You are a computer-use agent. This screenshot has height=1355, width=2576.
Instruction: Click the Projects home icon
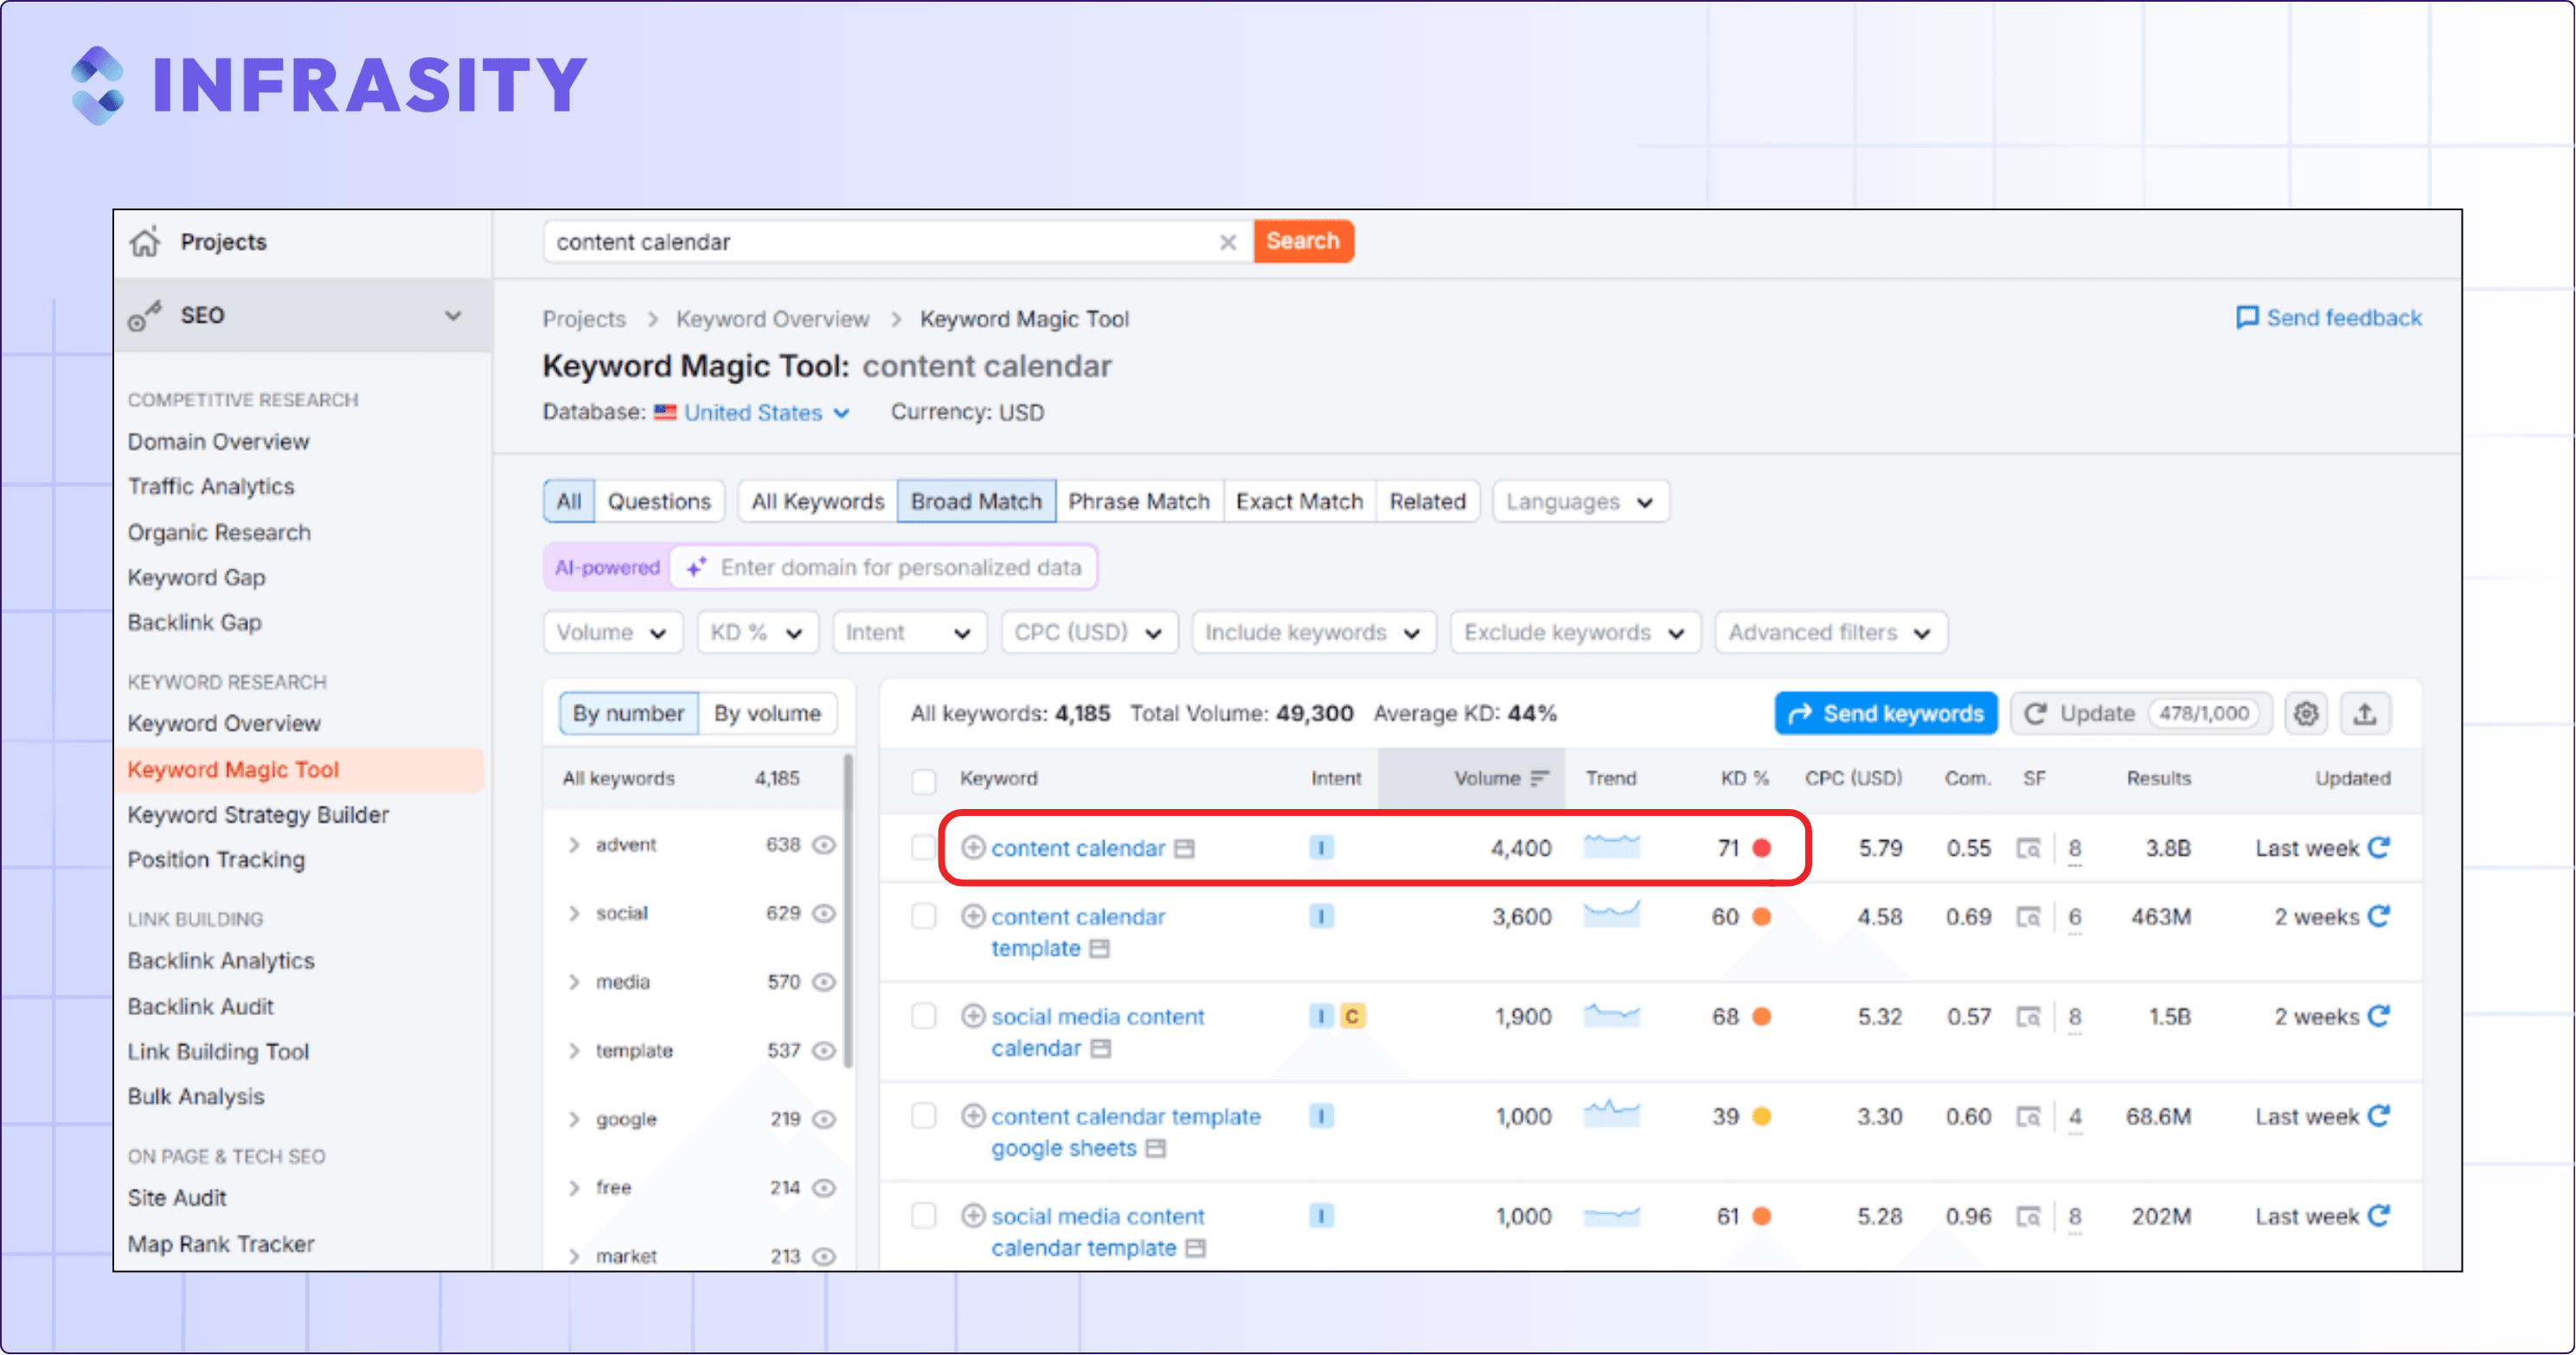pyautogui.click(x=145, y=241)
